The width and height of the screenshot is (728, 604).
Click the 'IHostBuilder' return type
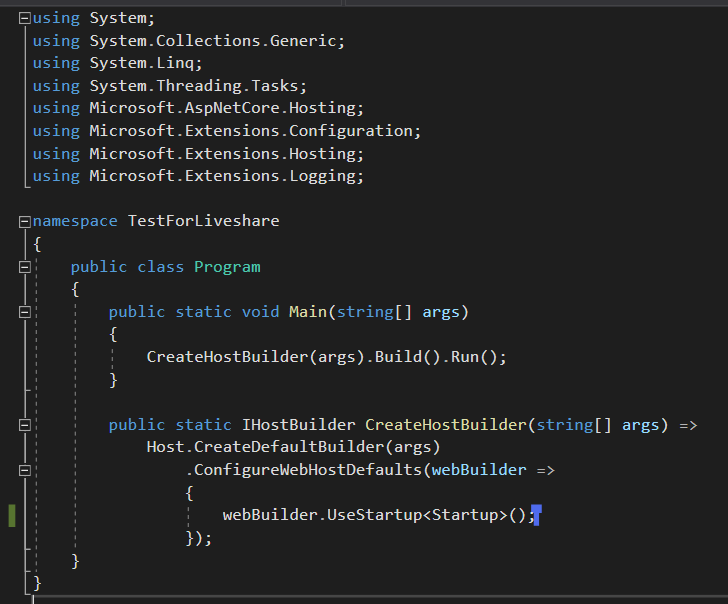point(299,425)
